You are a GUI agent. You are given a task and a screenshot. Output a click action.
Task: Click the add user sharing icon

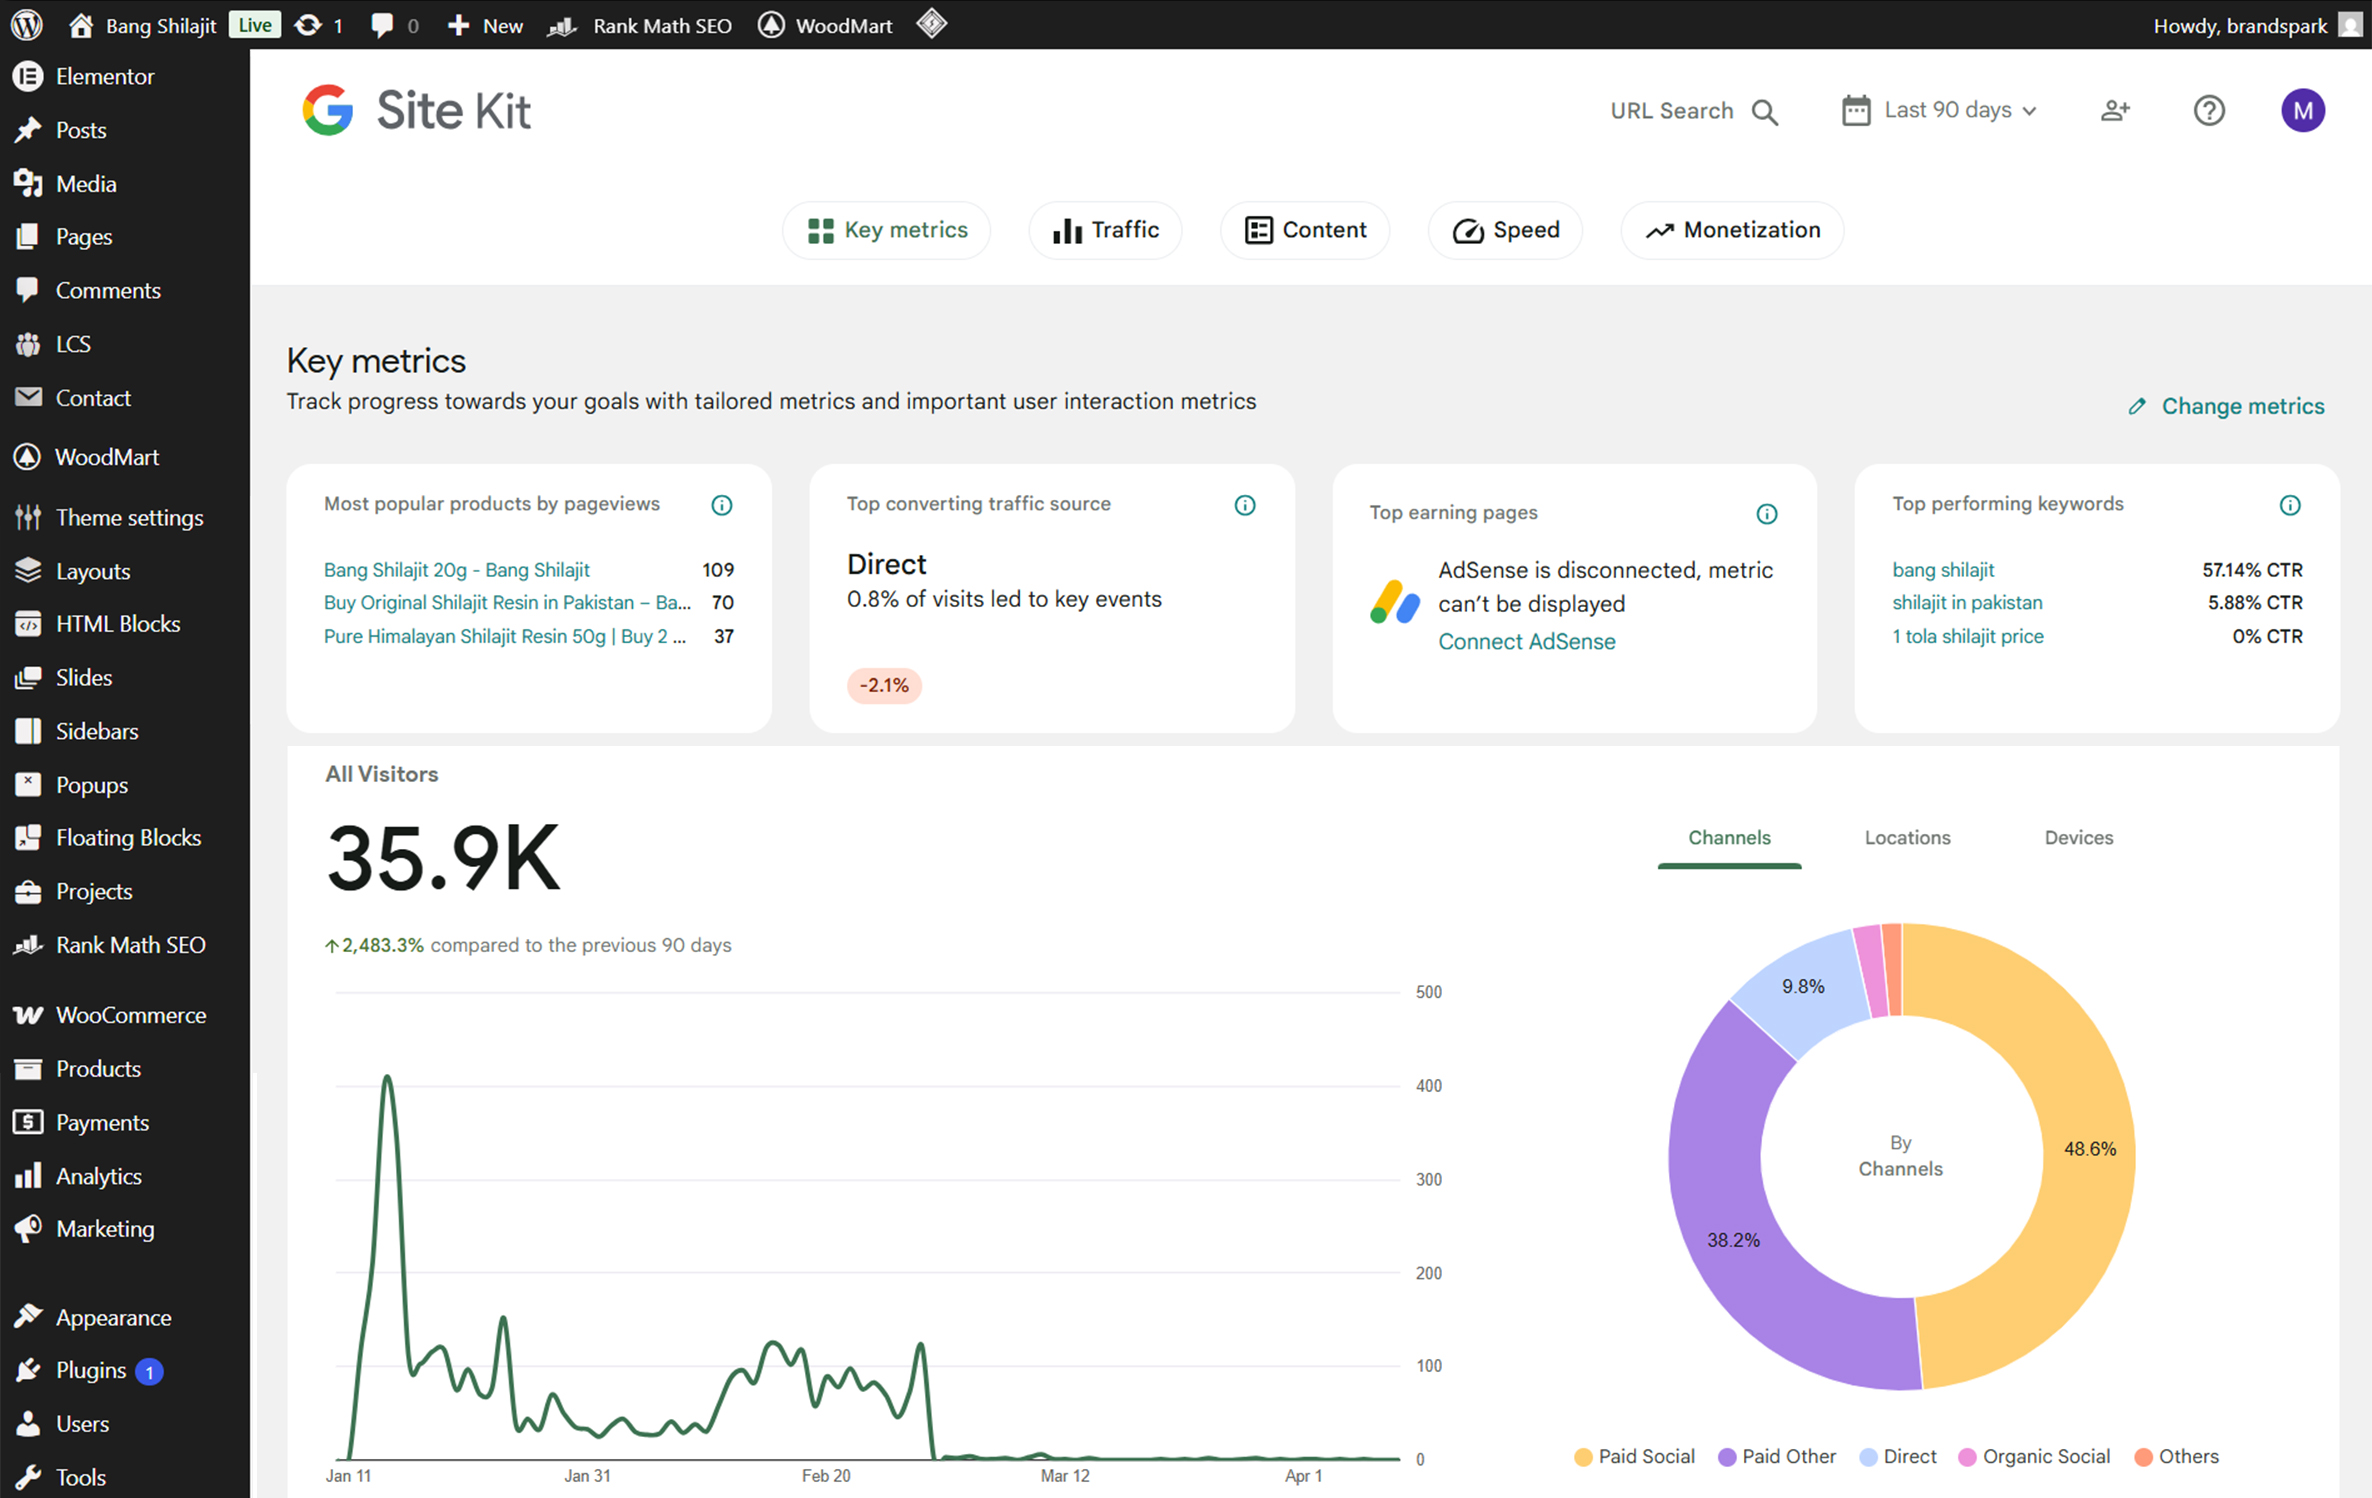pyautogui.click(x=2115, y=110)
